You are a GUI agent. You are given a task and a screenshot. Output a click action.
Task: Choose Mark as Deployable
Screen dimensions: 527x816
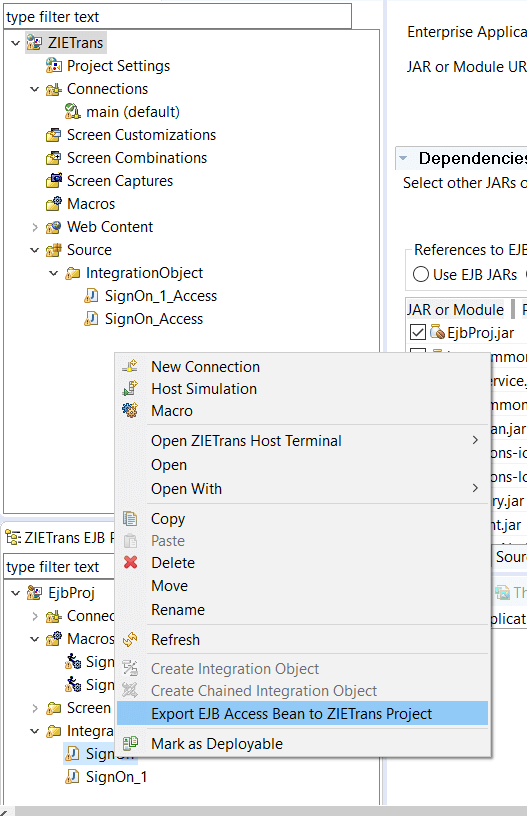click(302, 744)
